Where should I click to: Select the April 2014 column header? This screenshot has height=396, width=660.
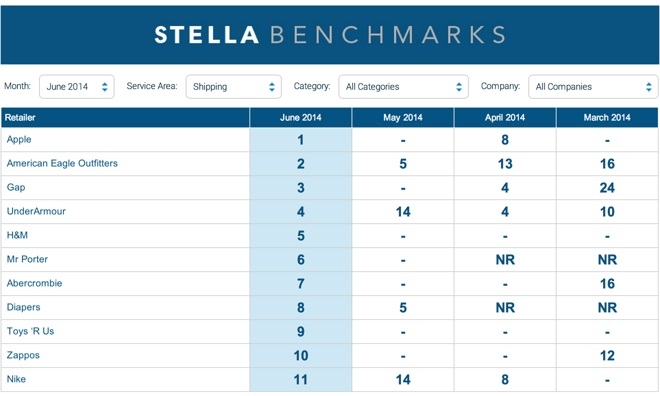(x=505, y=117)
